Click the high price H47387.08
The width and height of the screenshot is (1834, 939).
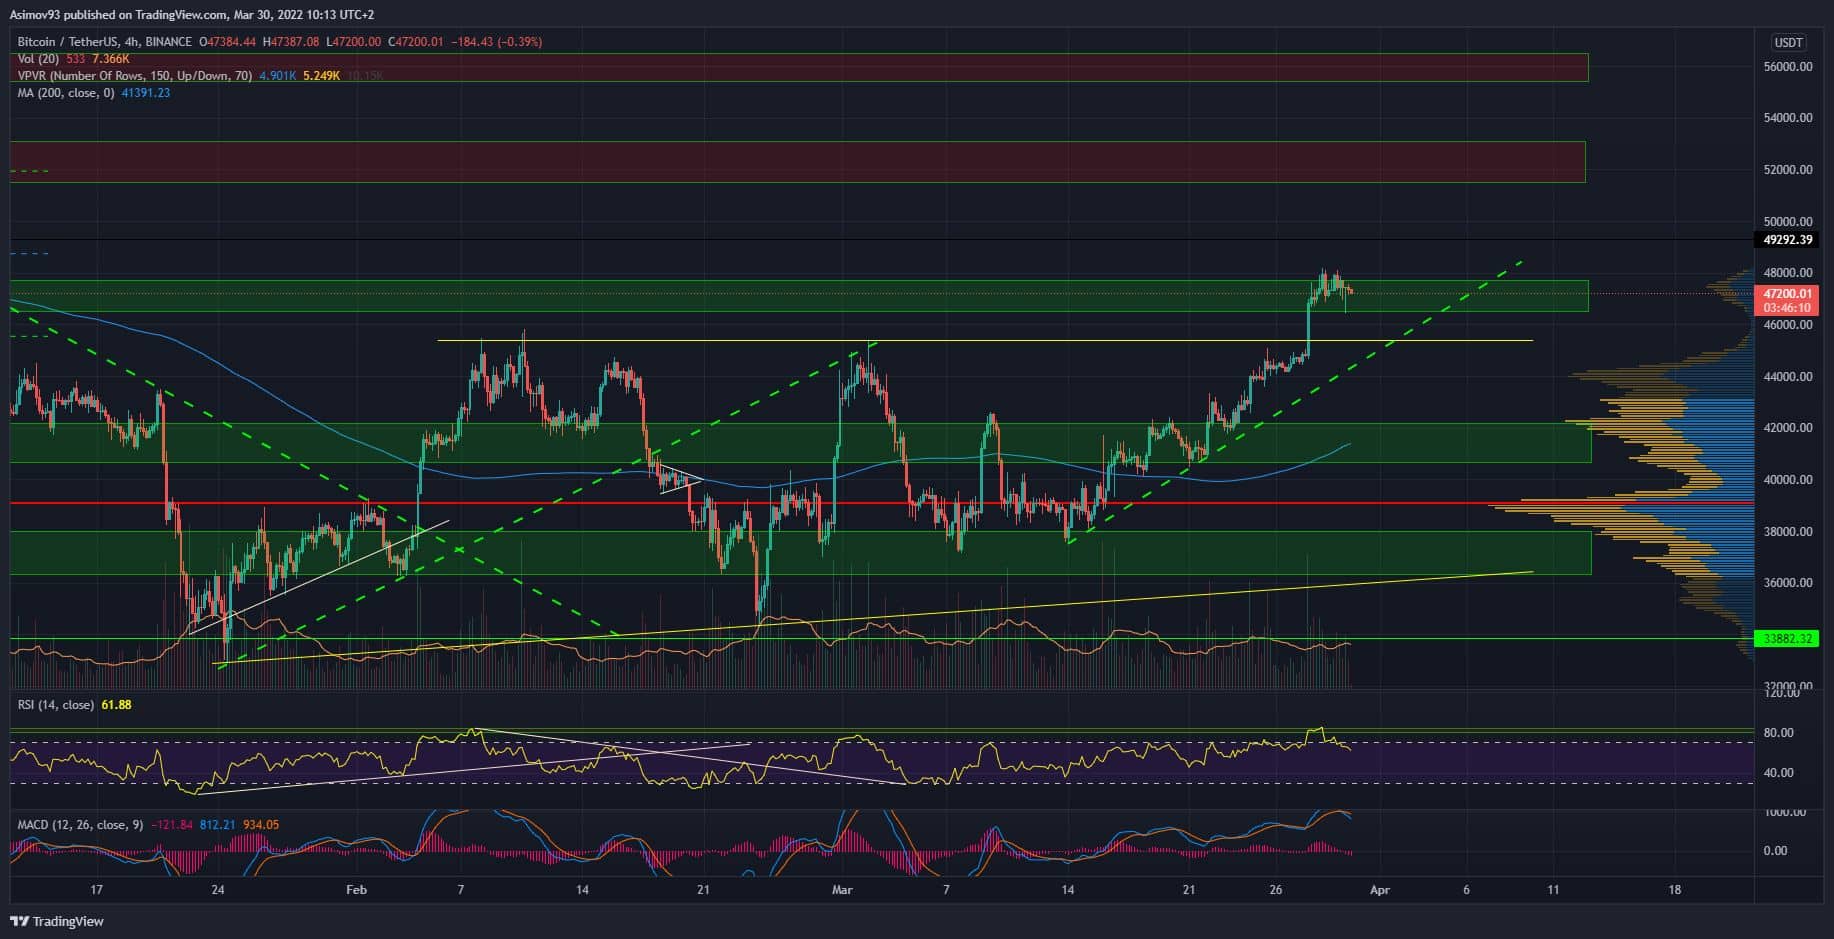pos(291,42)
